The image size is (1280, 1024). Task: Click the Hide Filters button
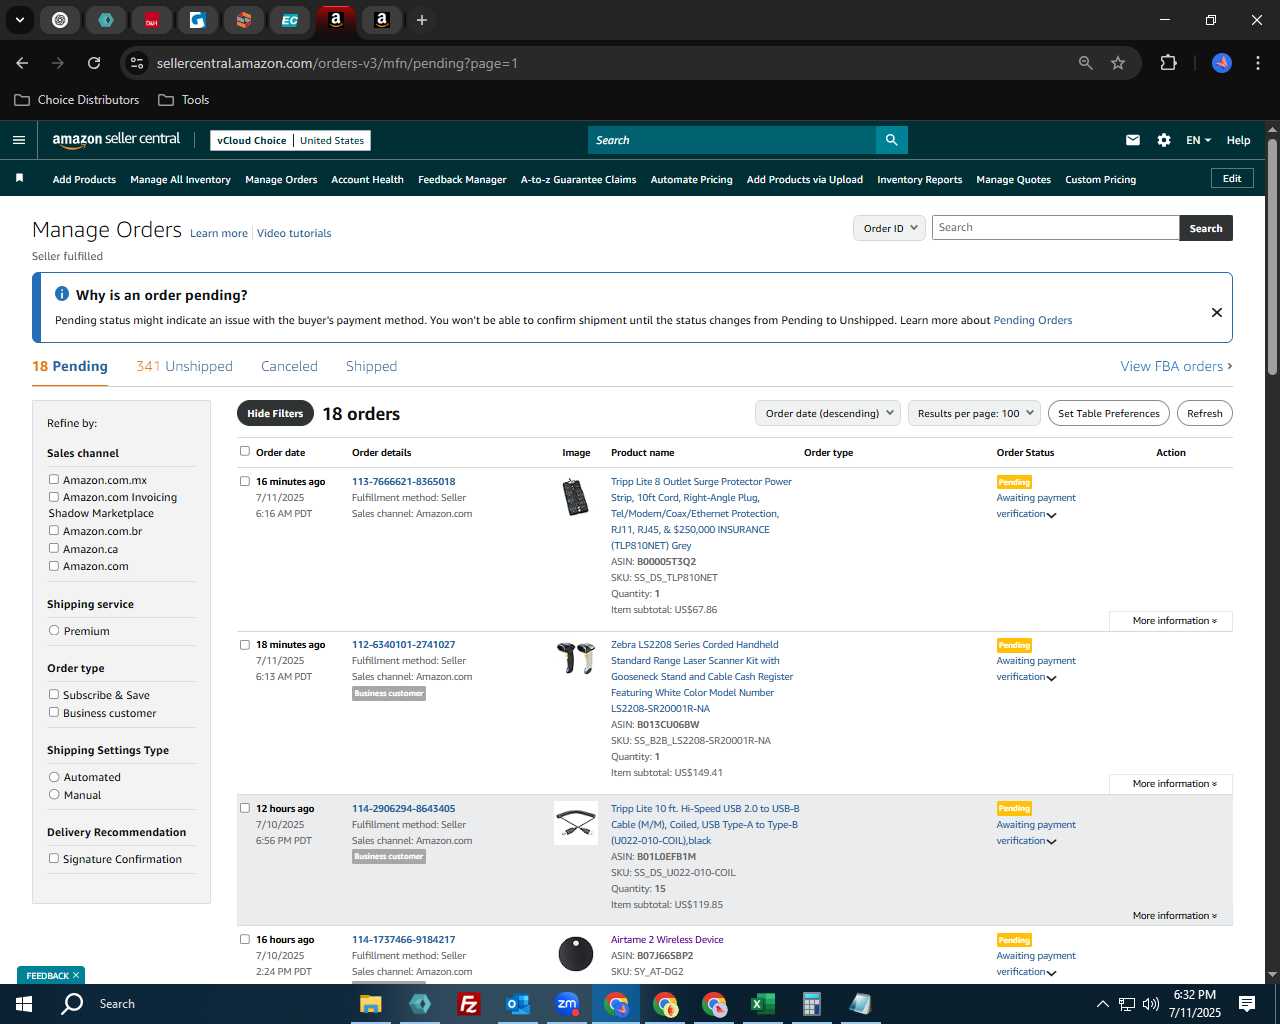point(275,413)
